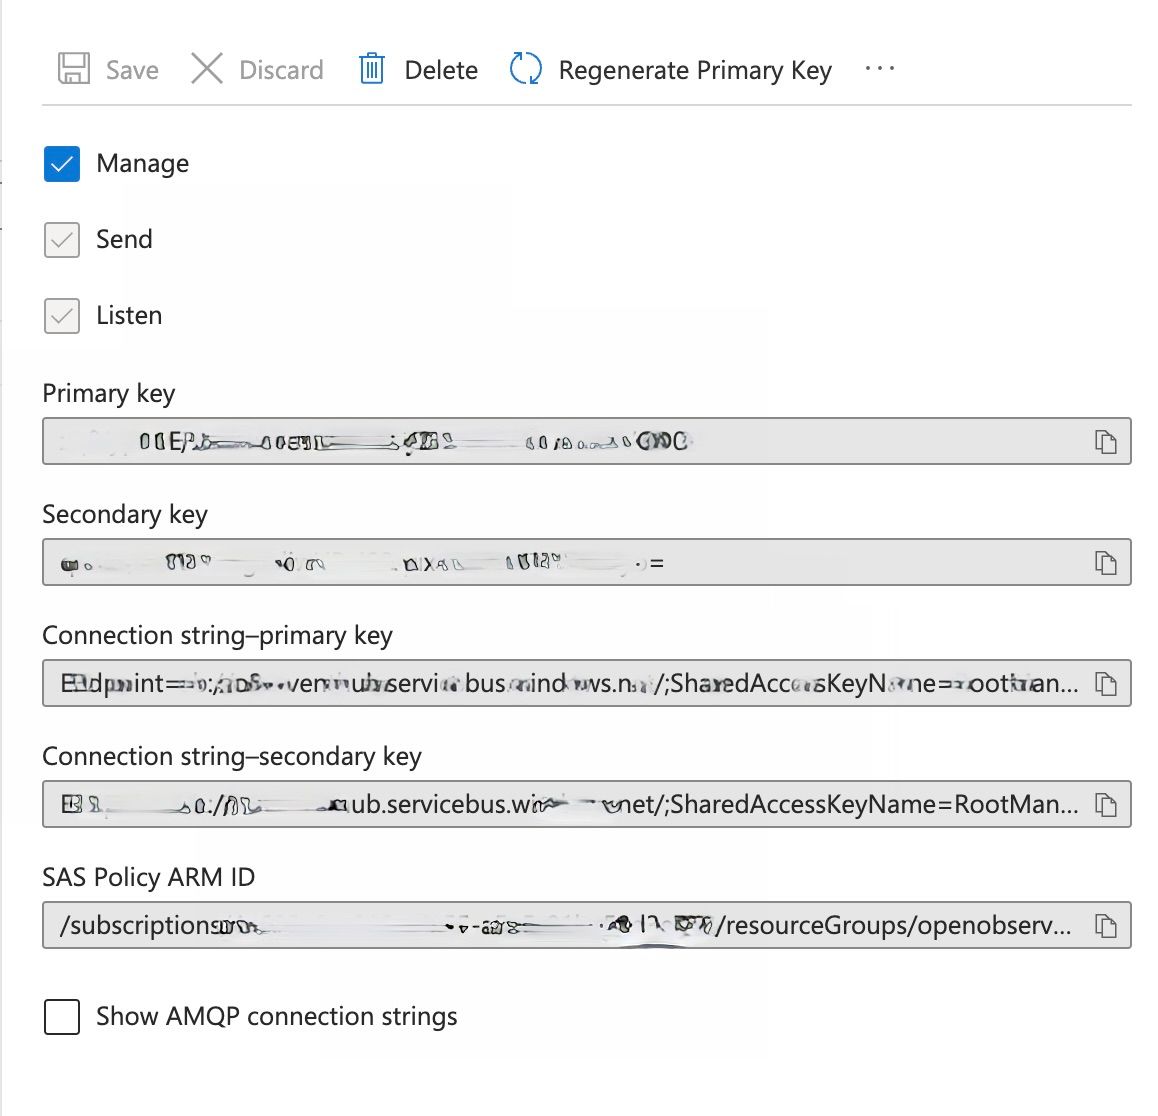Click the Delete trash can icon
This screenshot has width=1158, height=1116.
click(x=372, y=69)
